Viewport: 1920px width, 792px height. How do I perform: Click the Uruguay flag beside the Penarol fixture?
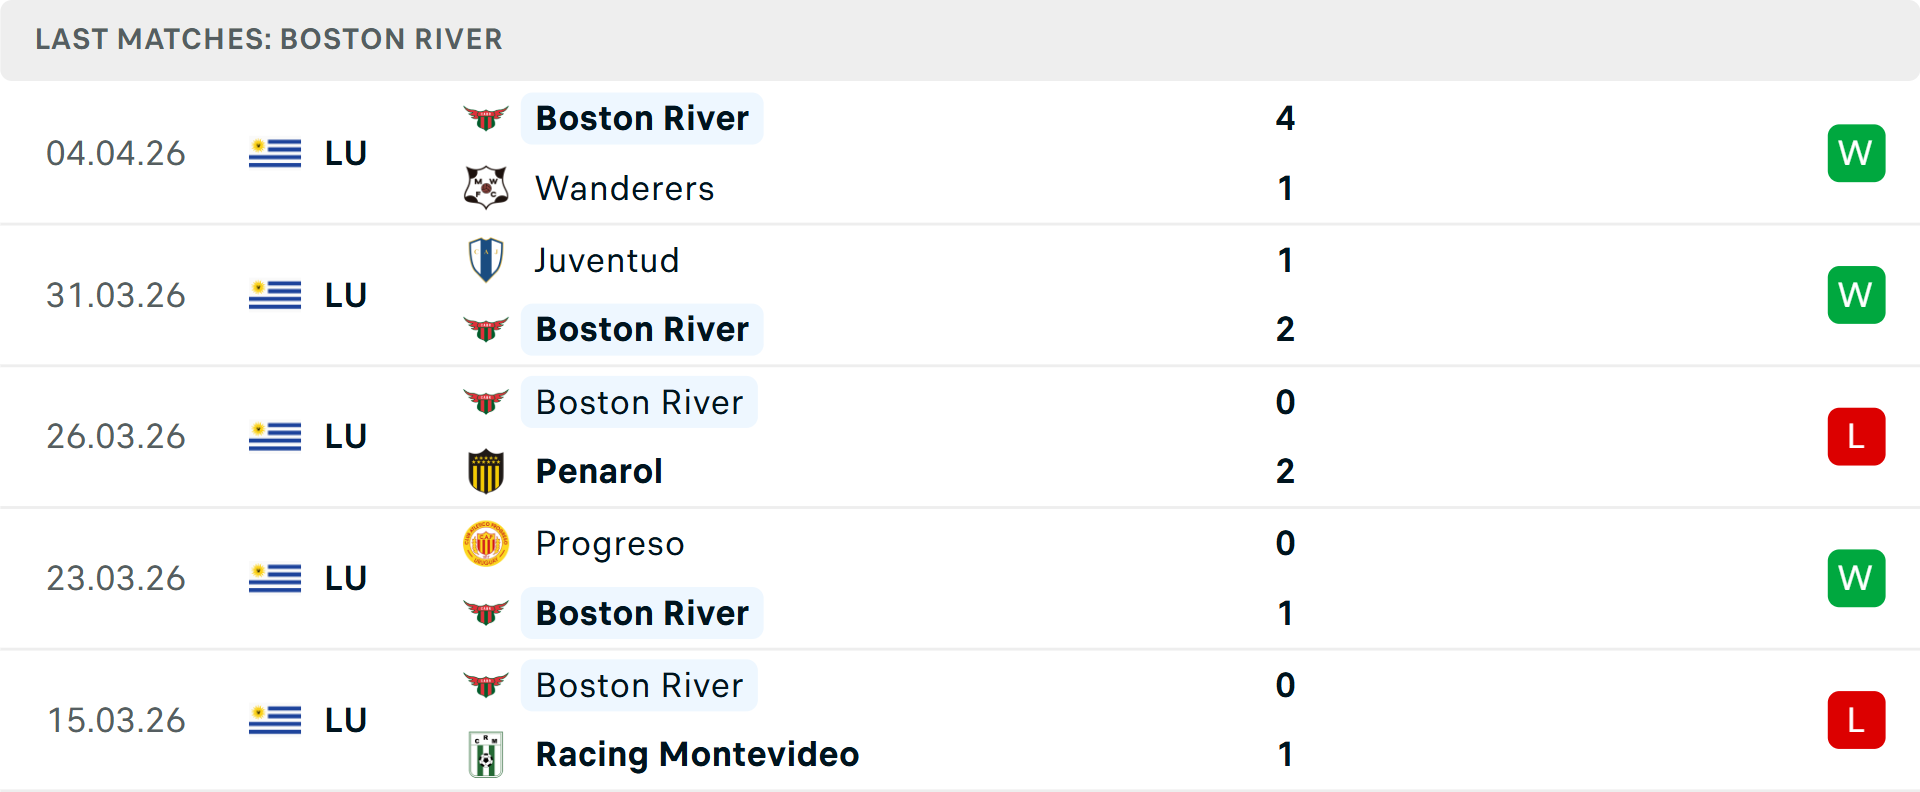click(x=274, y=436)
